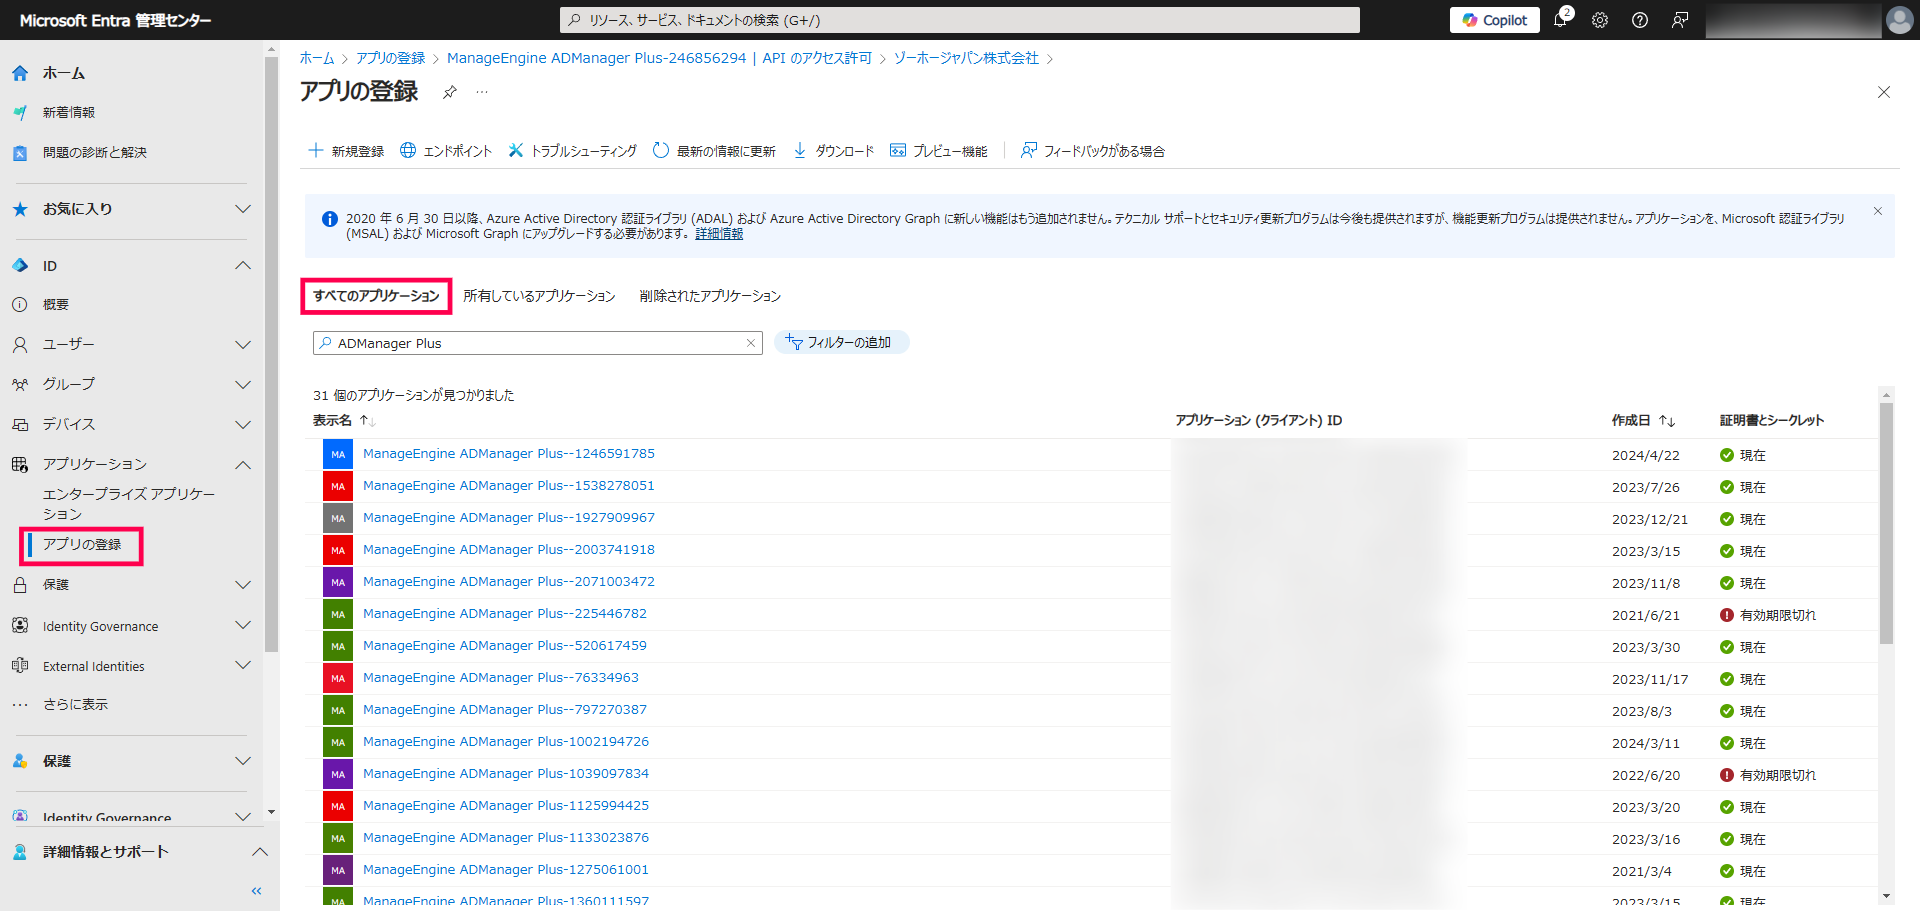This screenshot has width=1920, height=911.
Task: Collapse the sidebar with double-chevron icon
Action: [x=257, y=891]
